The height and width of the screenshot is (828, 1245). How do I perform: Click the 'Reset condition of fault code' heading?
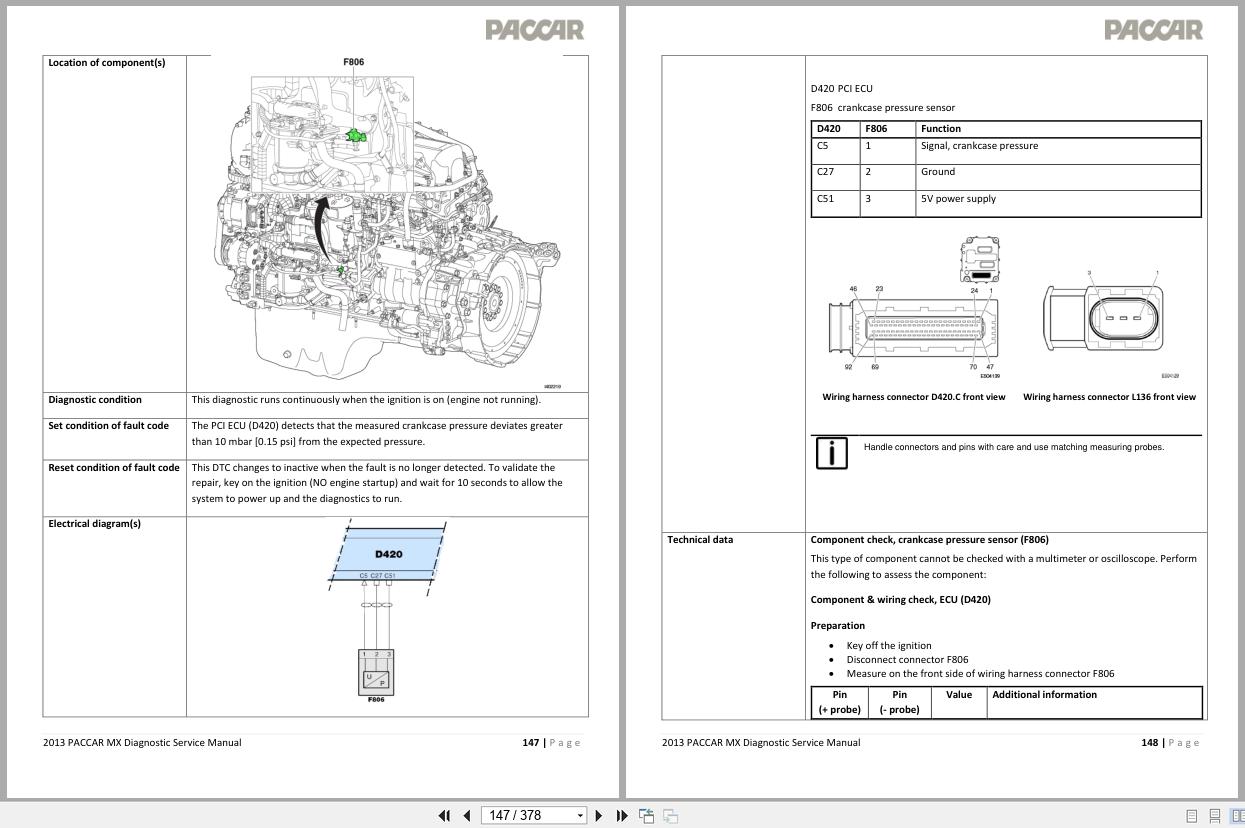pos(114,468)
